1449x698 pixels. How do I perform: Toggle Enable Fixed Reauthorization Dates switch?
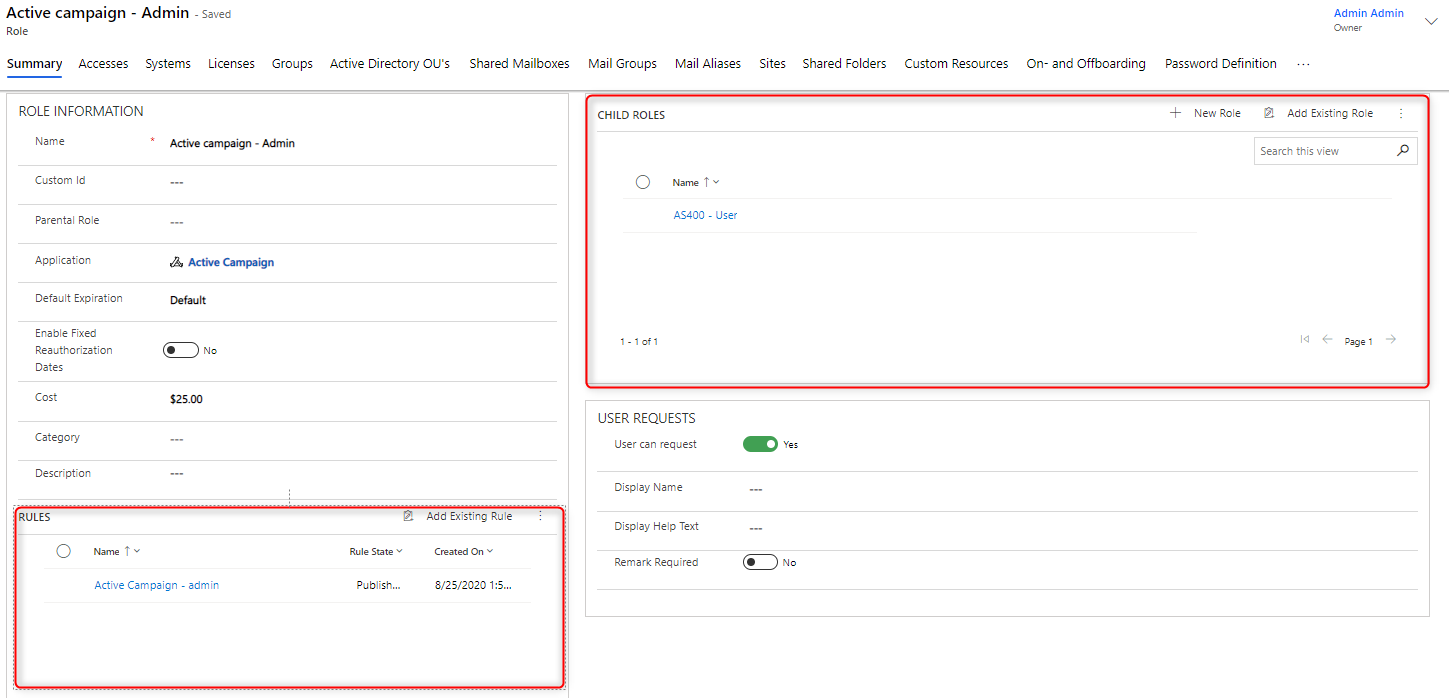(180, 350)
